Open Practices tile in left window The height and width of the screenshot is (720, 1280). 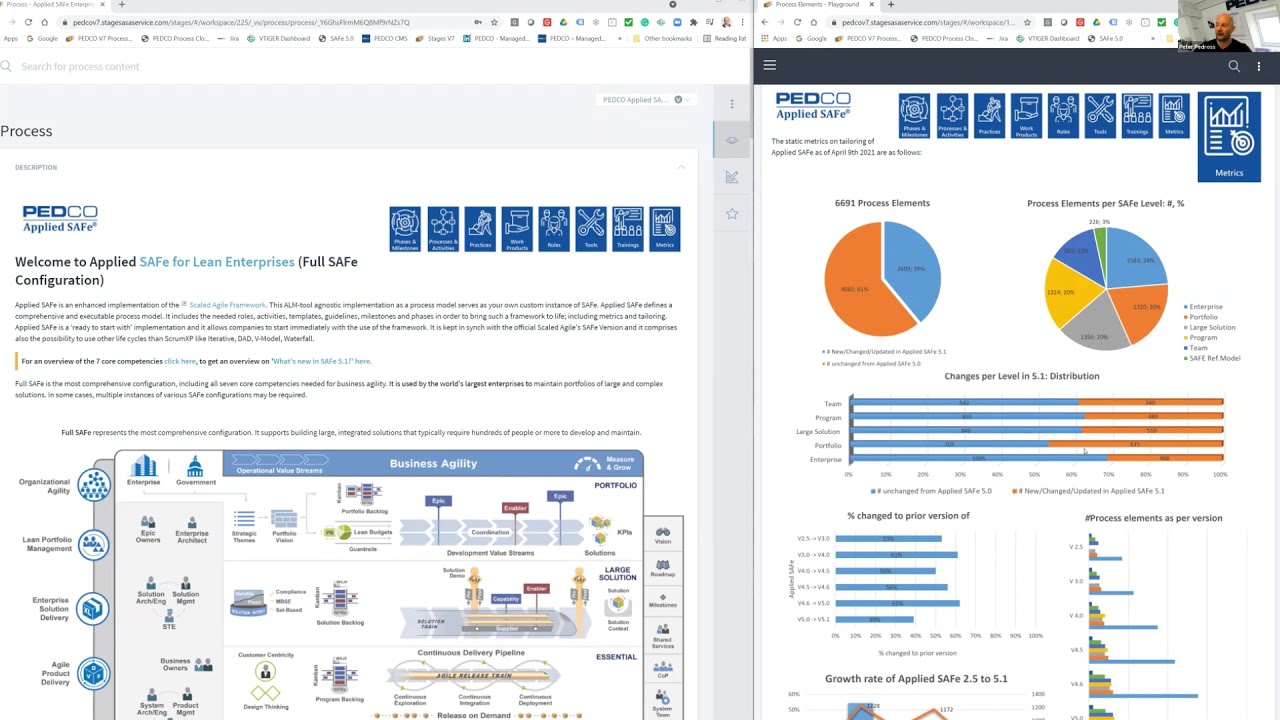click(x=480, y=229)
